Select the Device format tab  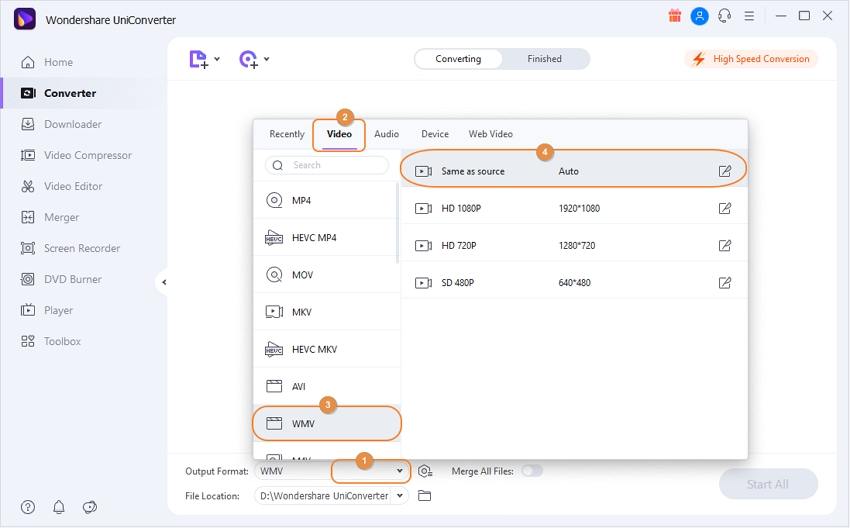click(x=435, y=134)
